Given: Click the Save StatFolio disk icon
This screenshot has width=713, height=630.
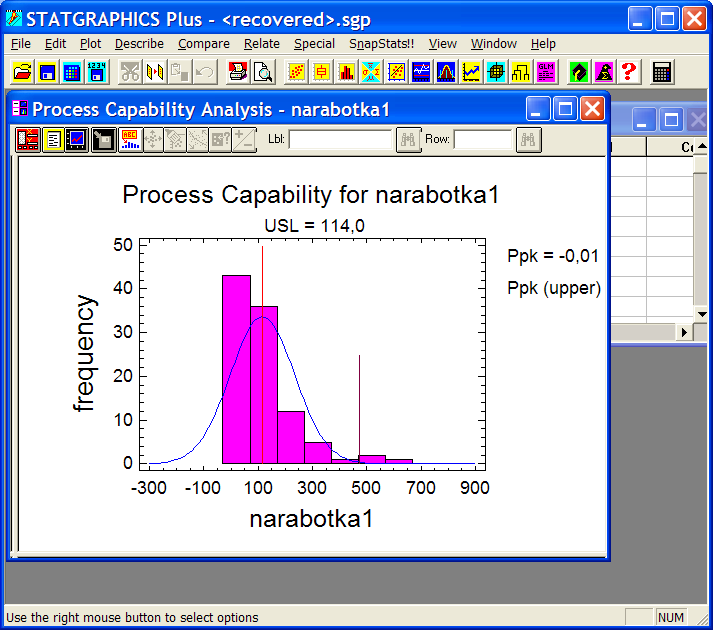Looking at the screenshot, I should [47, 72].
